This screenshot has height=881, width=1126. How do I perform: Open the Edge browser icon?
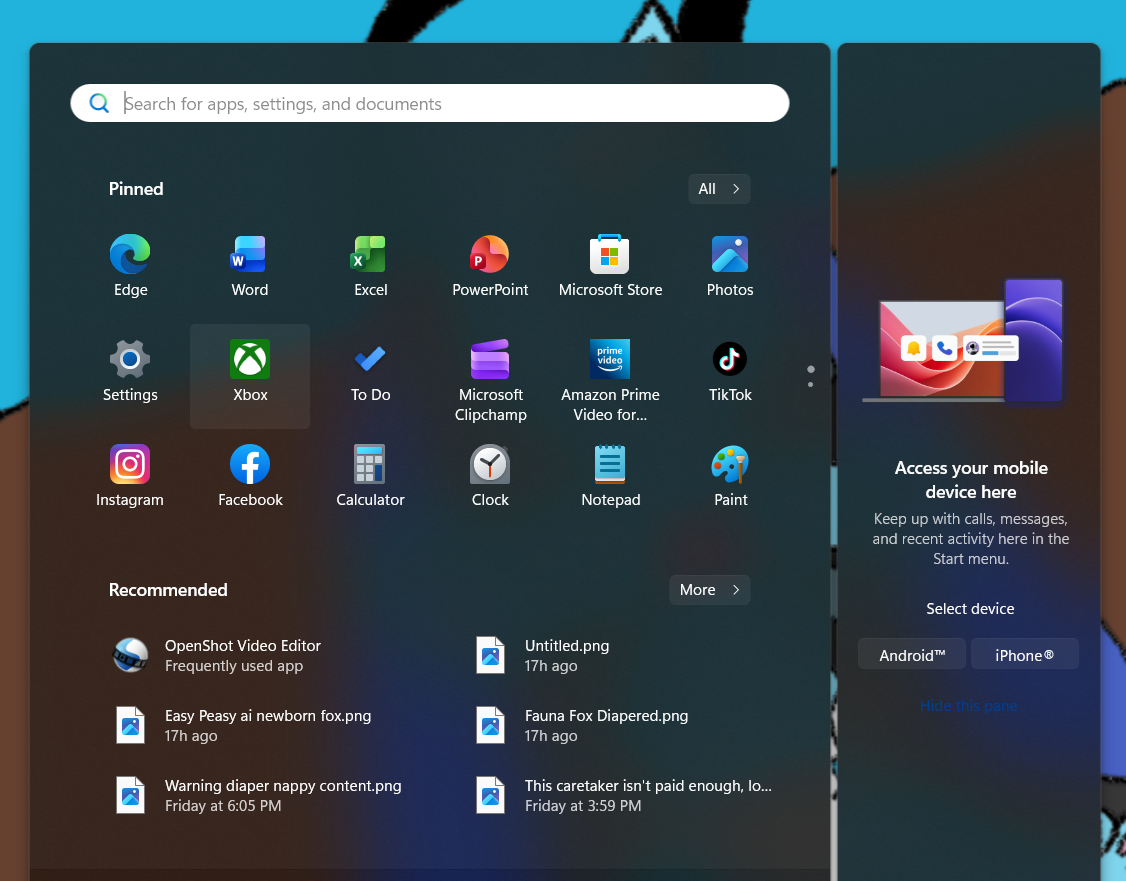pos(130,255)
